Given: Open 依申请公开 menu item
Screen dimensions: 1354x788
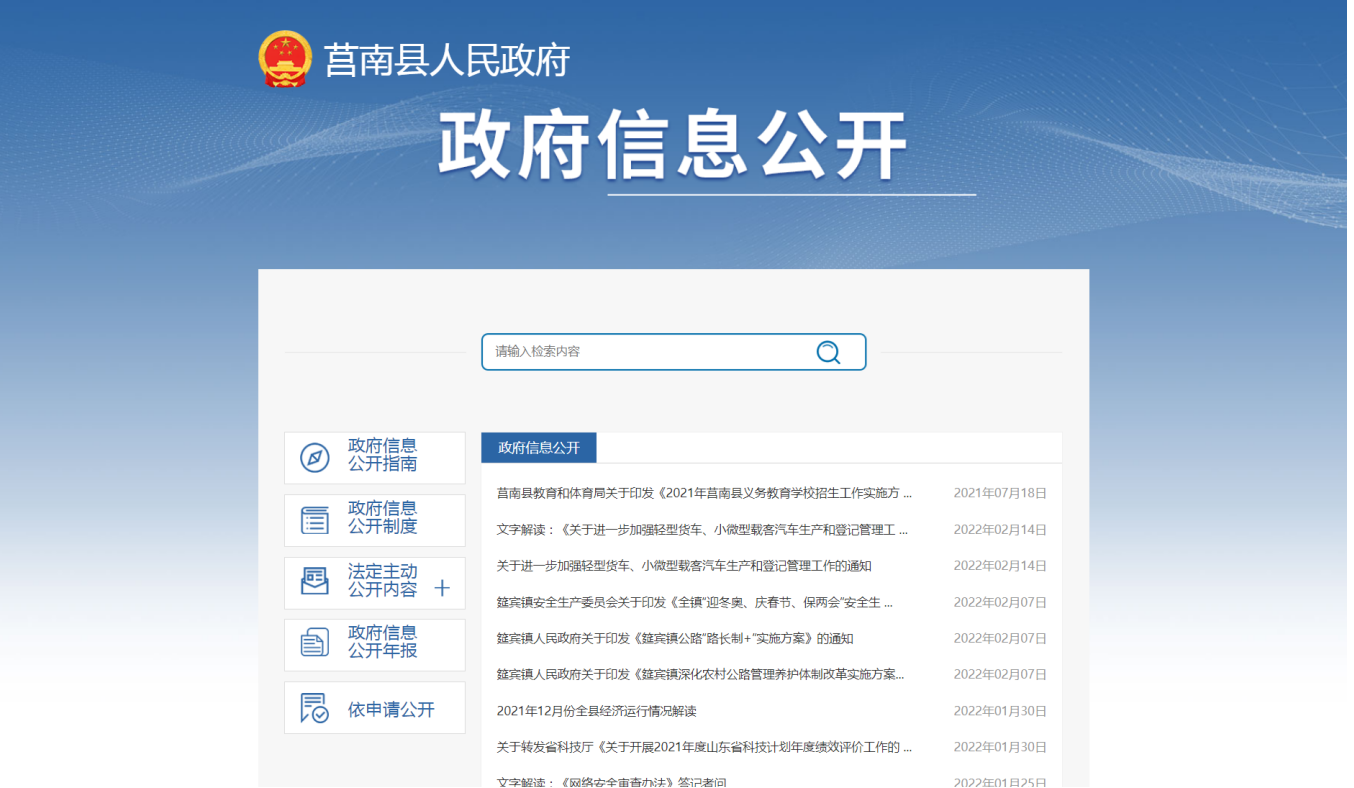Looking at the screenshot, I should (x=375, y=708).
